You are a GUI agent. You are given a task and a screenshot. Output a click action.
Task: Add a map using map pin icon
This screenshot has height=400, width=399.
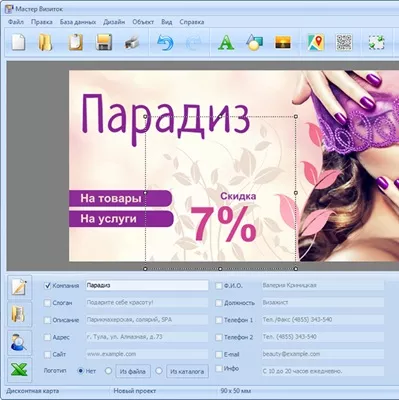tap(316, 43)
